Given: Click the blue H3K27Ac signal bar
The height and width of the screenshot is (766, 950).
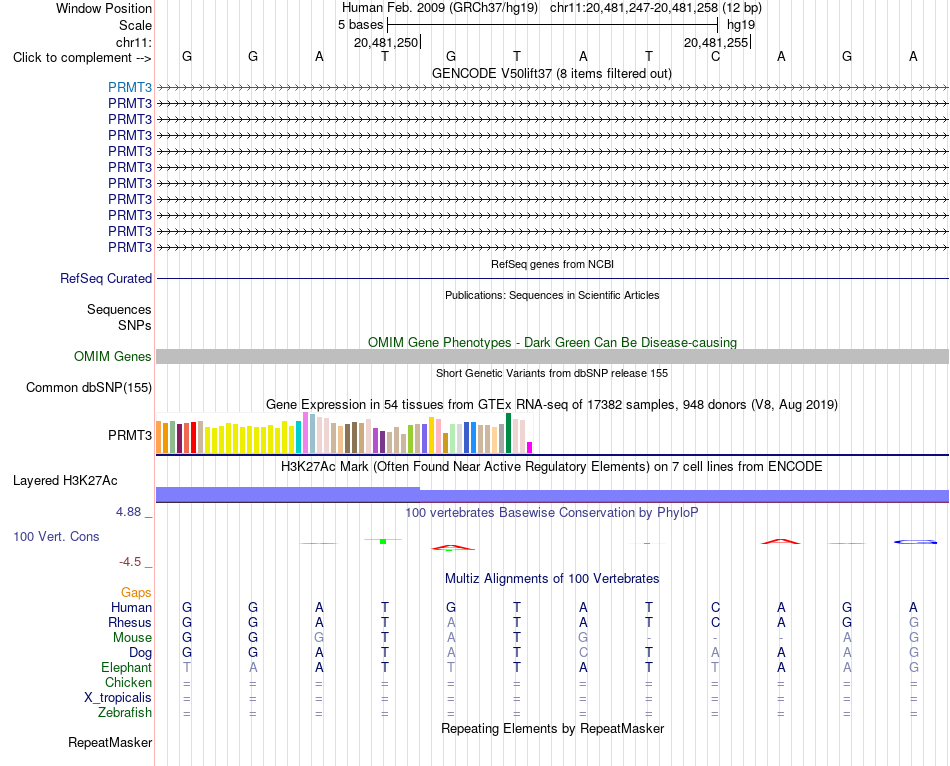Looking at the screenshot, I should (x=552, y=495).
